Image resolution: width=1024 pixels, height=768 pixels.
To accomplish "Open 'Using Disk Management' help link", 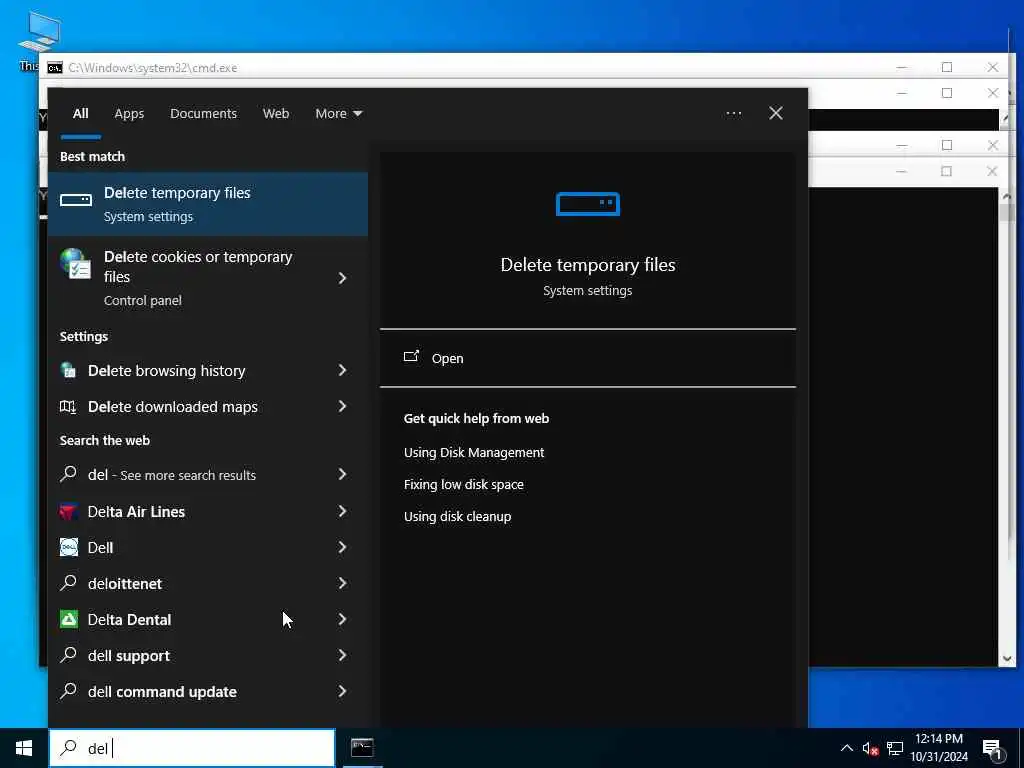I will click(473, 453).
